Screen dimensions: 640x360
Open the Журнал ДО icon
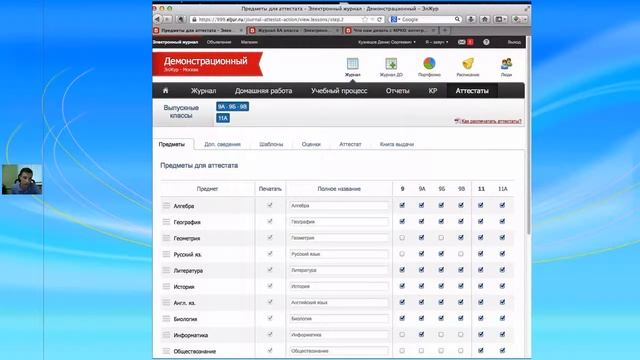tap(391, 64)
